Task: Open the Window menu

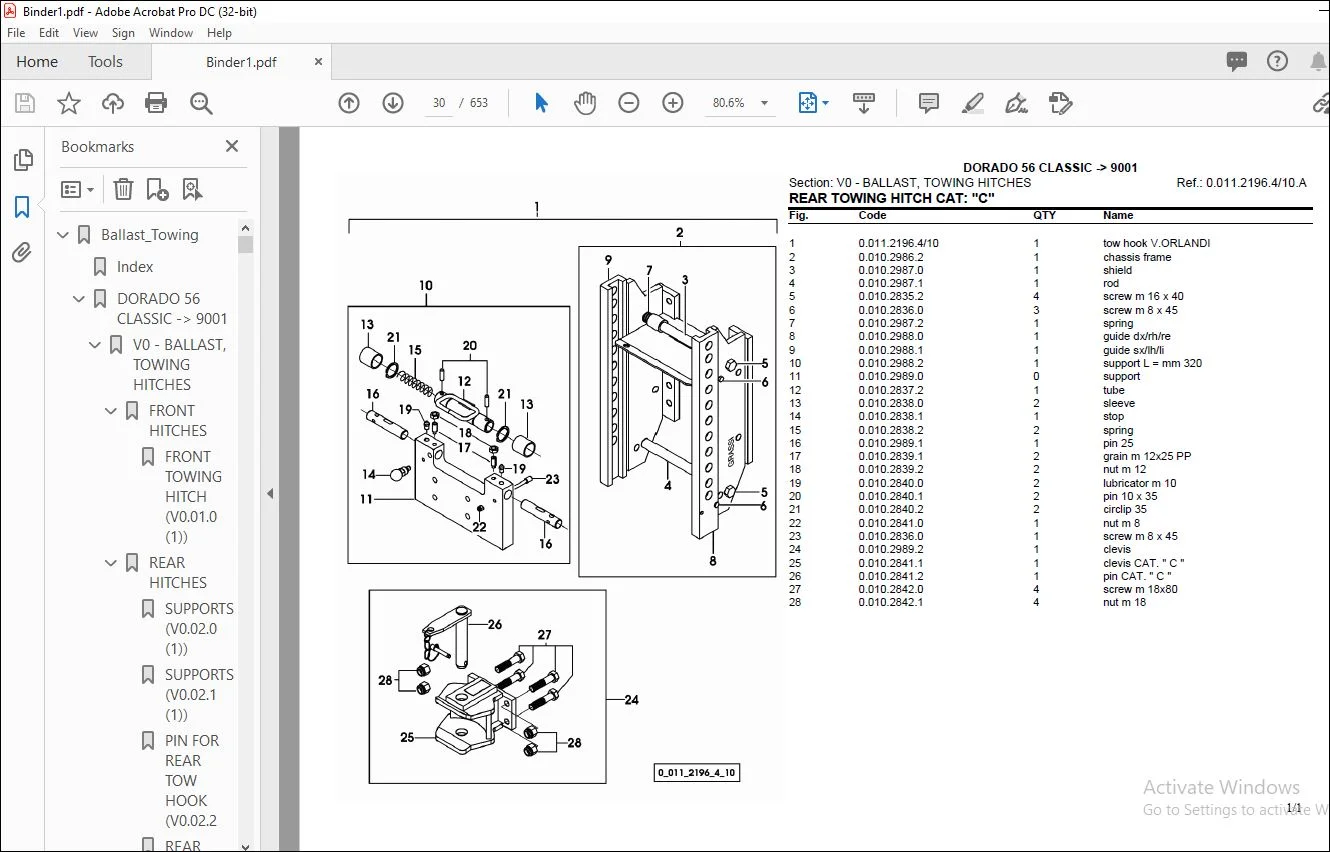Action: tap(171, 33)
